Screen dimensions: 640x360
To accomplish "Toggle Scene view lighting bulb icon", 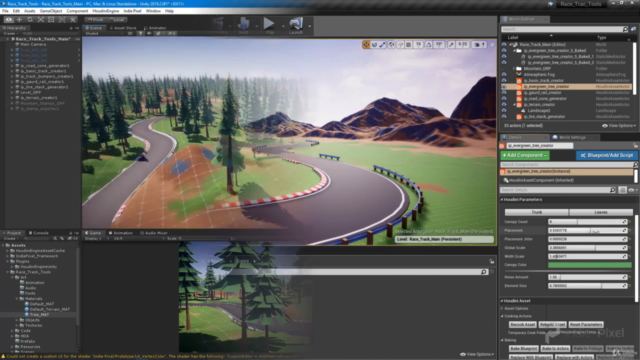I will 140,33.
